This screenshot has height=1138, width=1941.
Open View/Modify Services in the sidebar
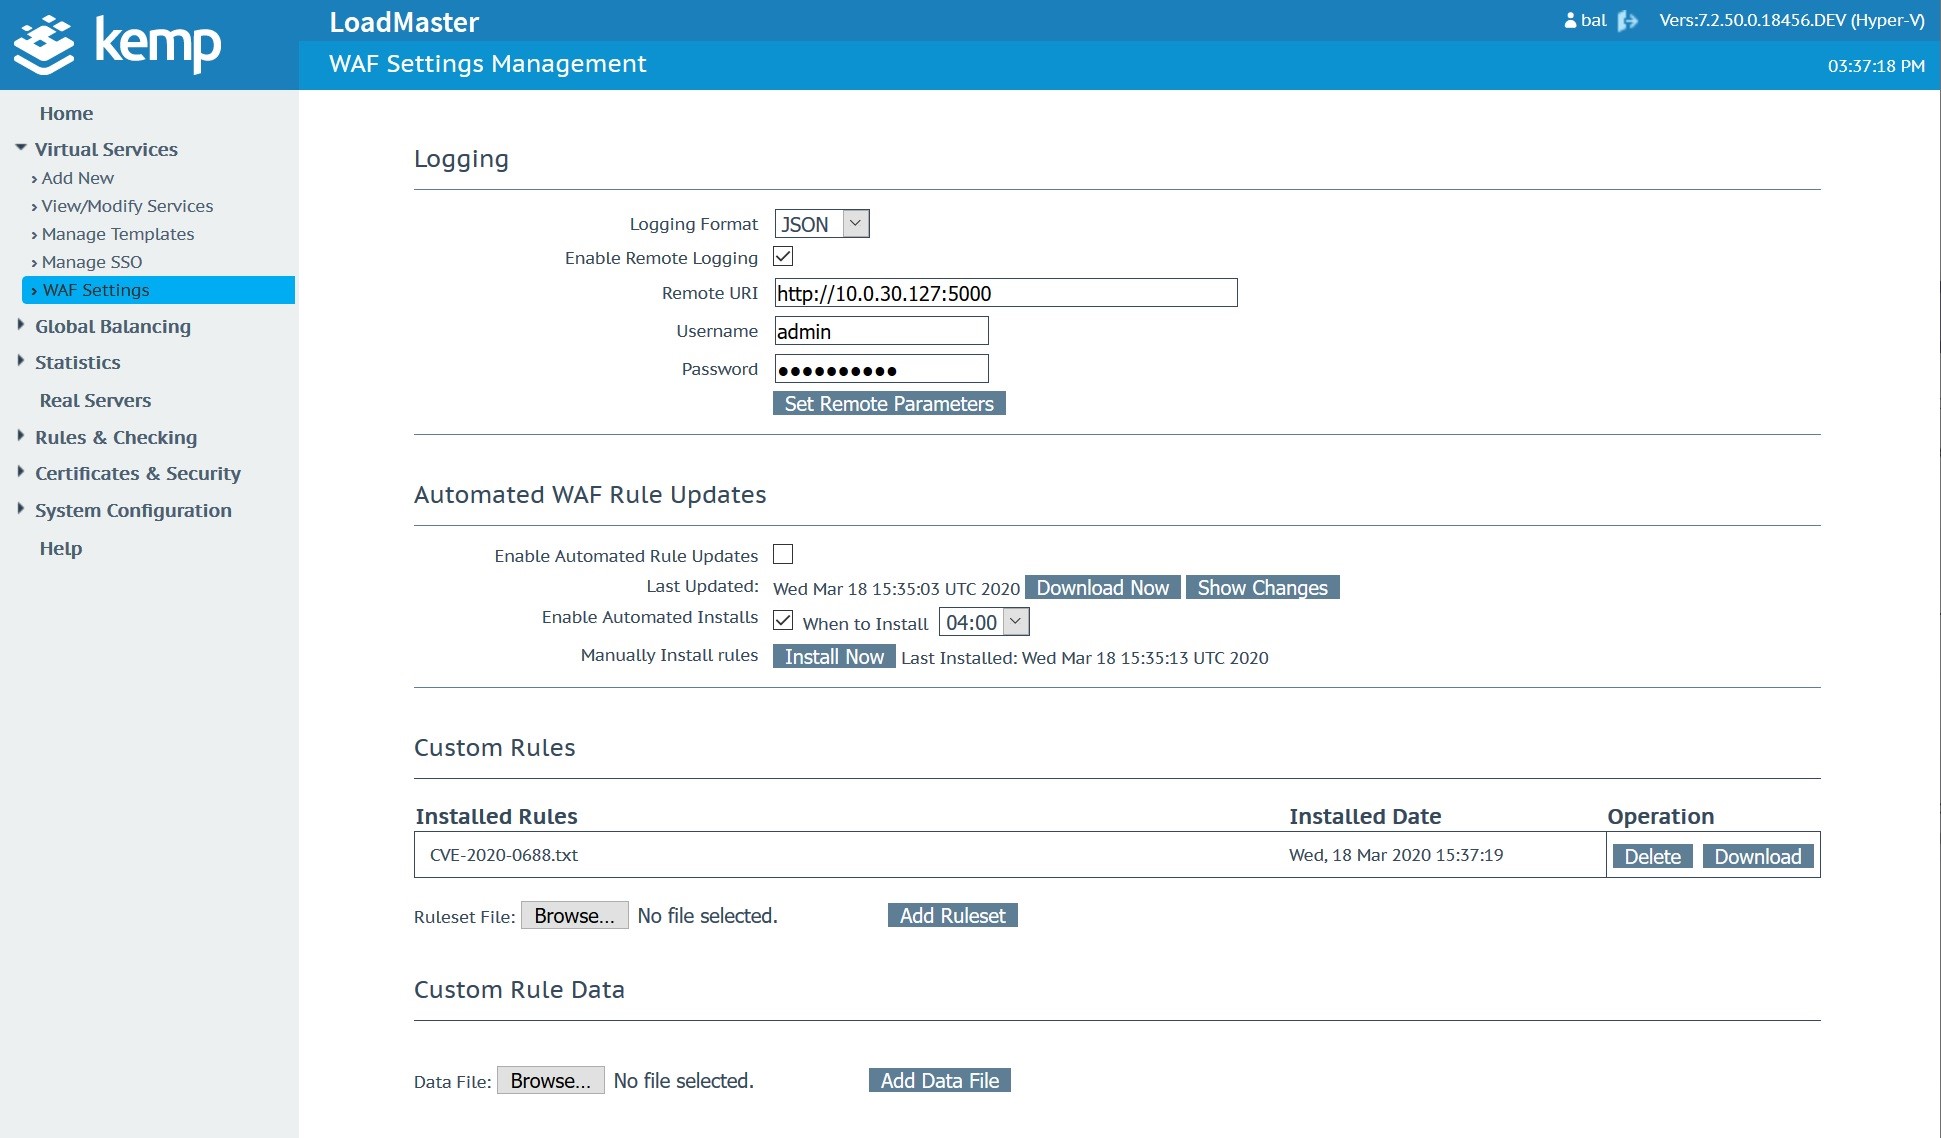click(x=127, y=206)
